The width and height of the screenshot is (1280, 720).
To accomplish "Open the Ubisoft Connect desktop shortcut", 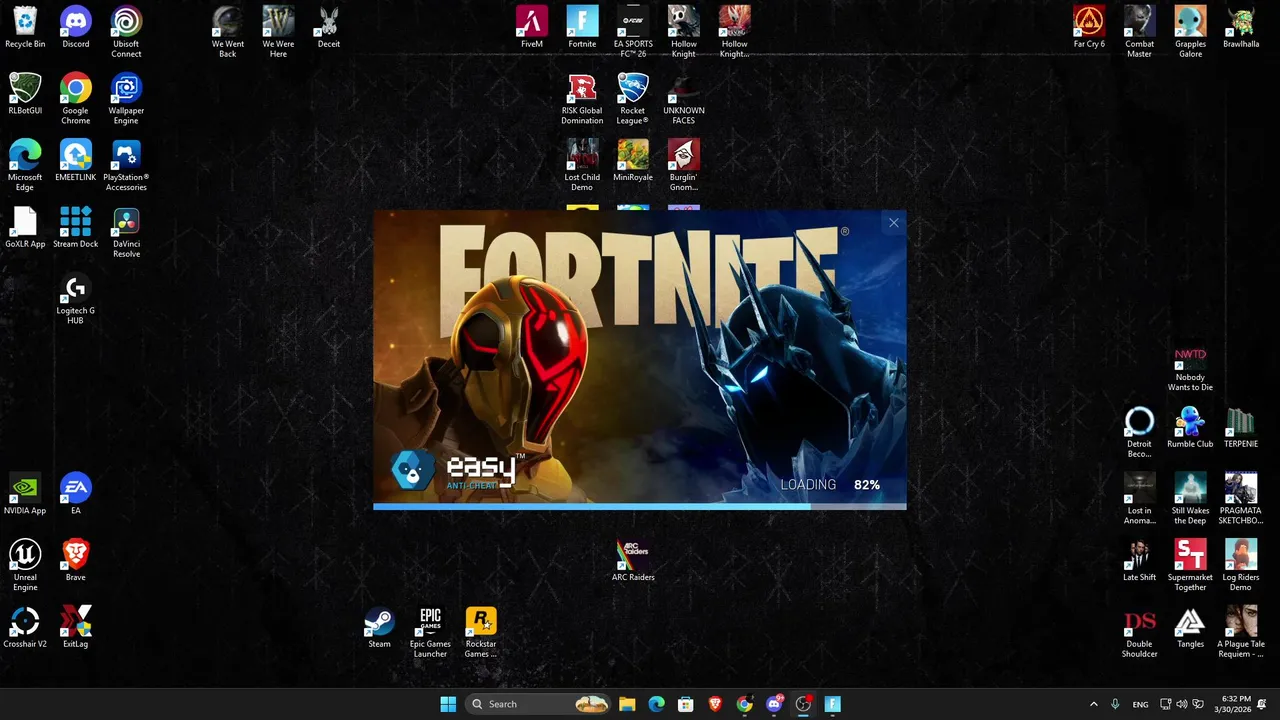I will point(126,32).
